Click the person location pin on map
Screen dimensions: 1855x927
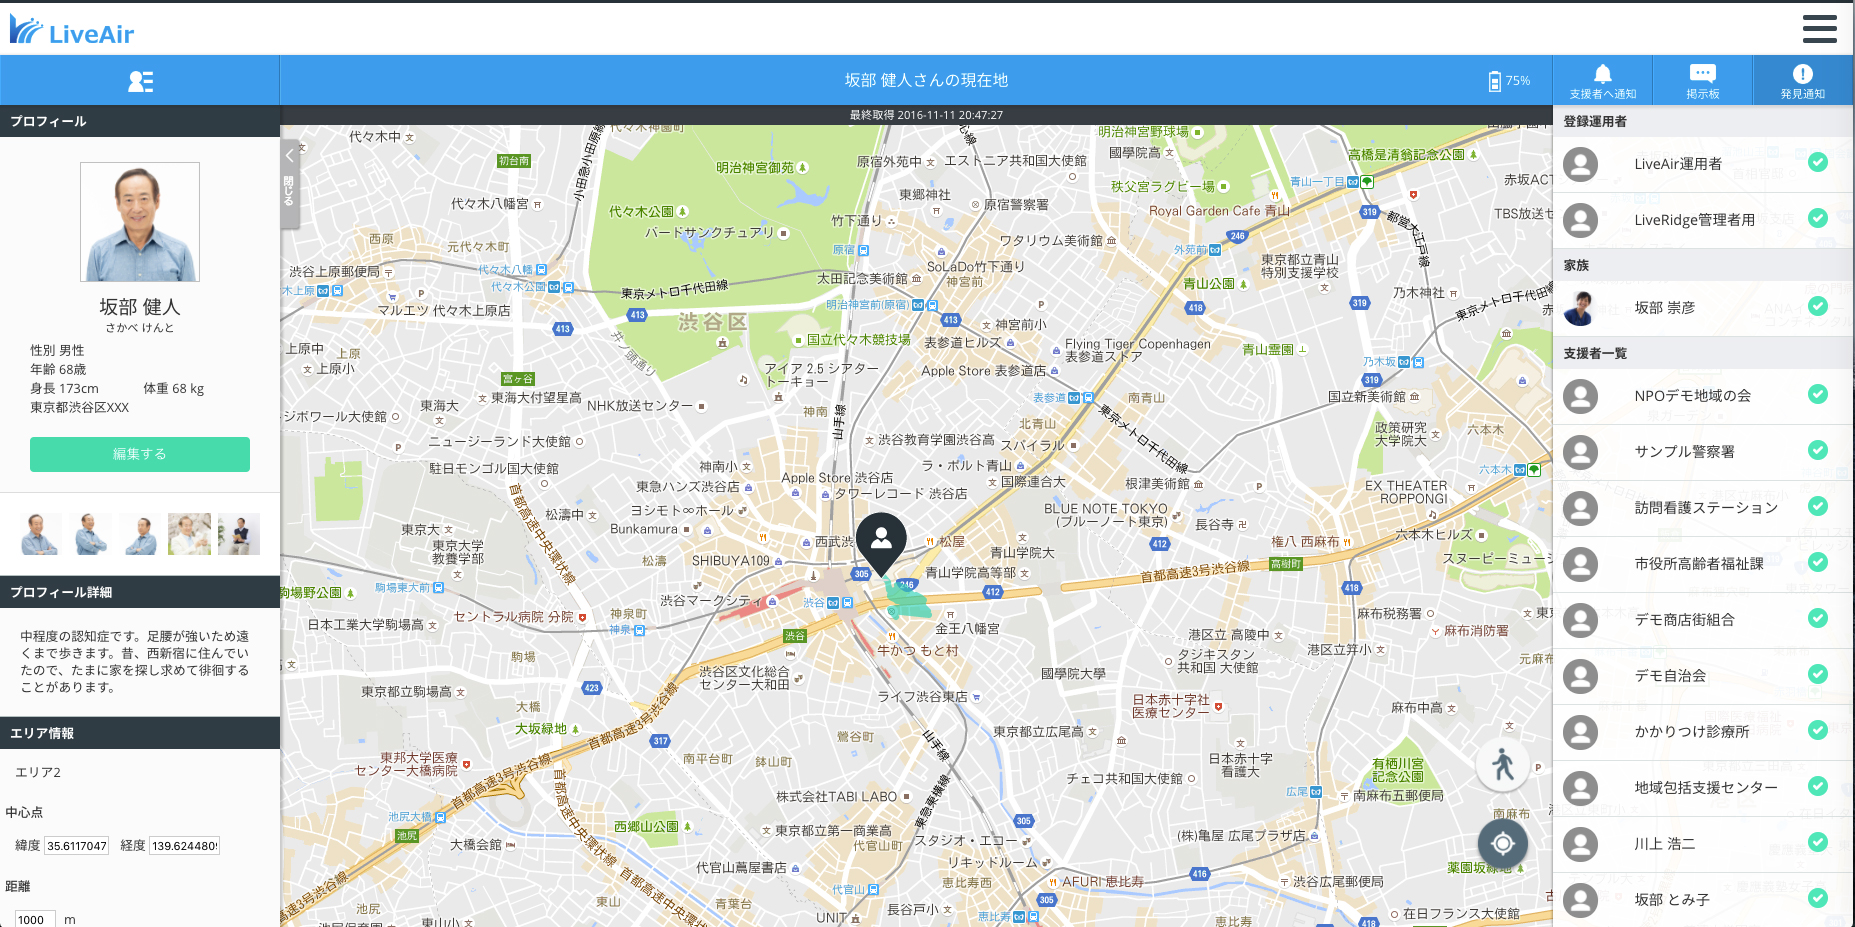881,543
